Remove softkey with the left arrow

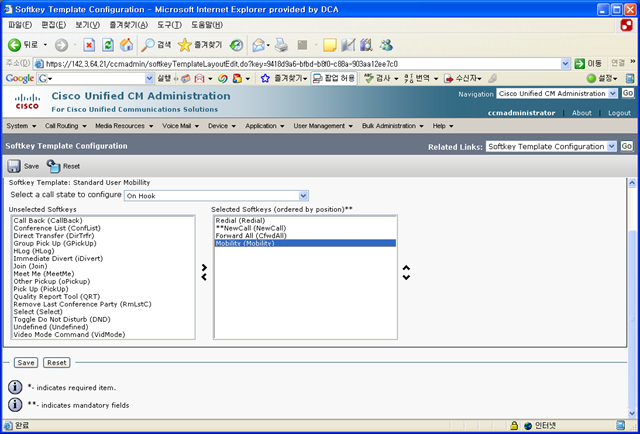point(204,277)
